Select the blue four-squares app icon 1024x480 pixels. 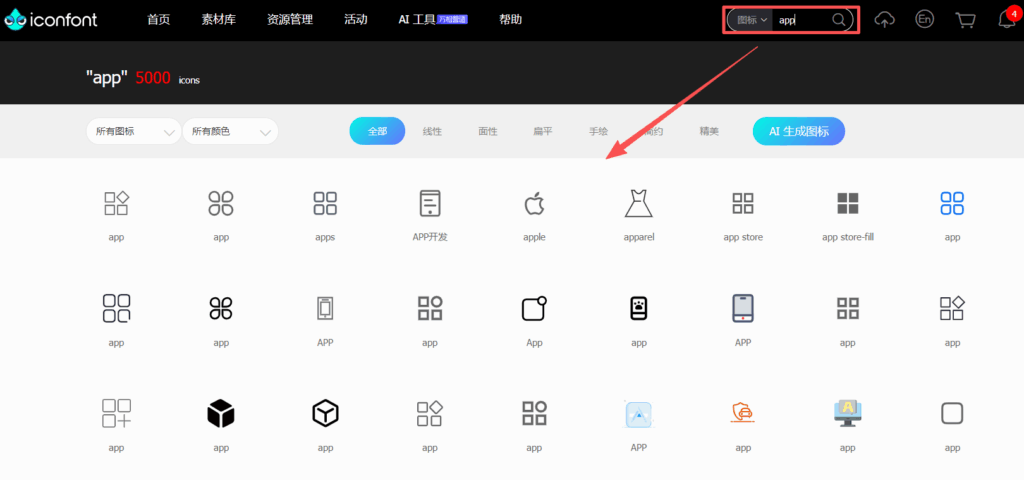point(952,203)
